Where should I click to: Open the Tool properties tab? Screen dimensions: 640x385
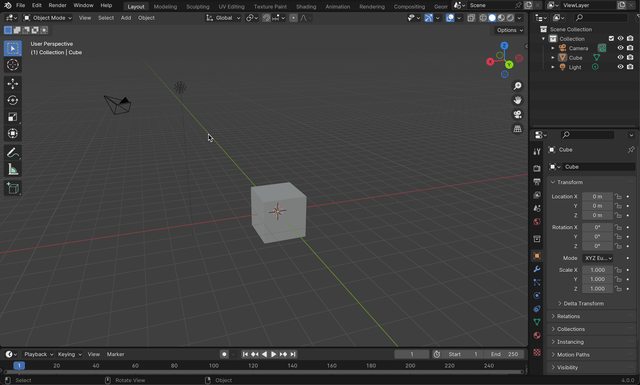point(537,151)
